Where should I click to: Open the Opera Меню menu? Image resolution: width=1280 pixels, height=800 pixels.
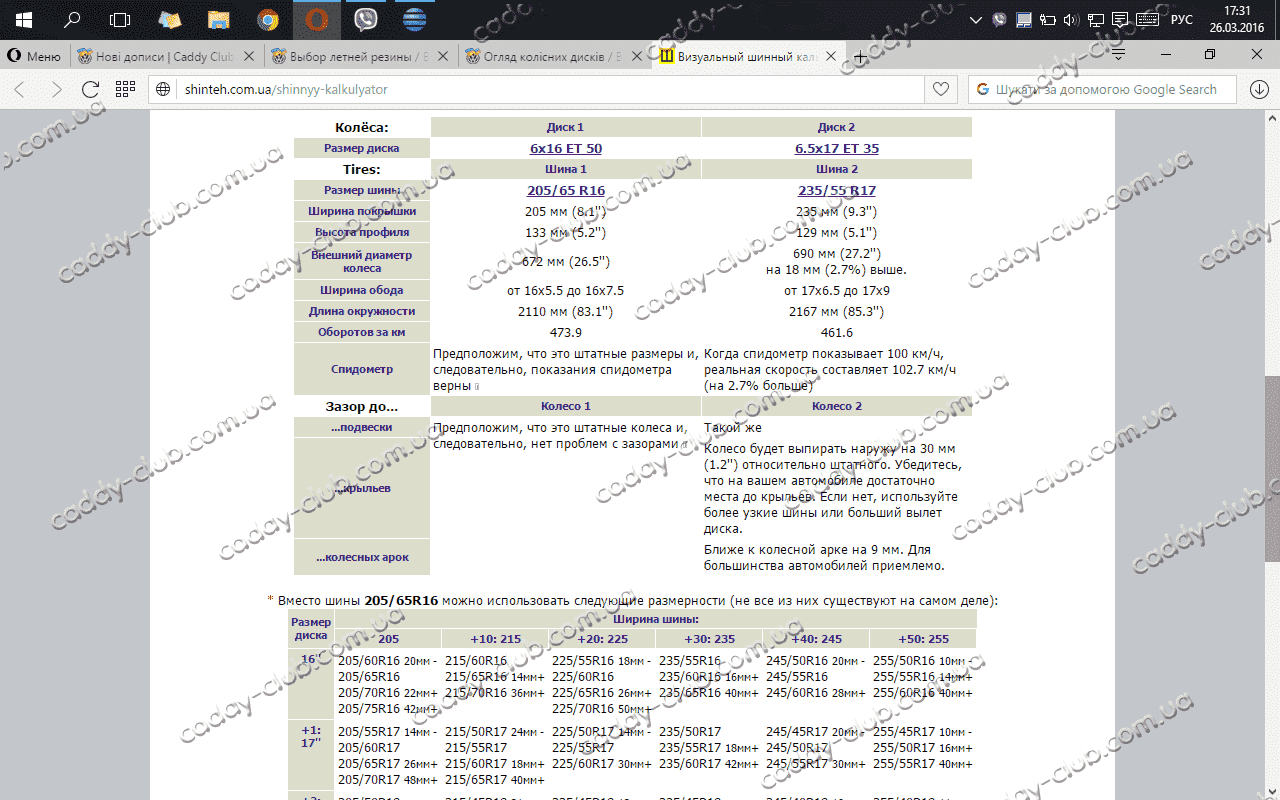[x=34, y=56]
